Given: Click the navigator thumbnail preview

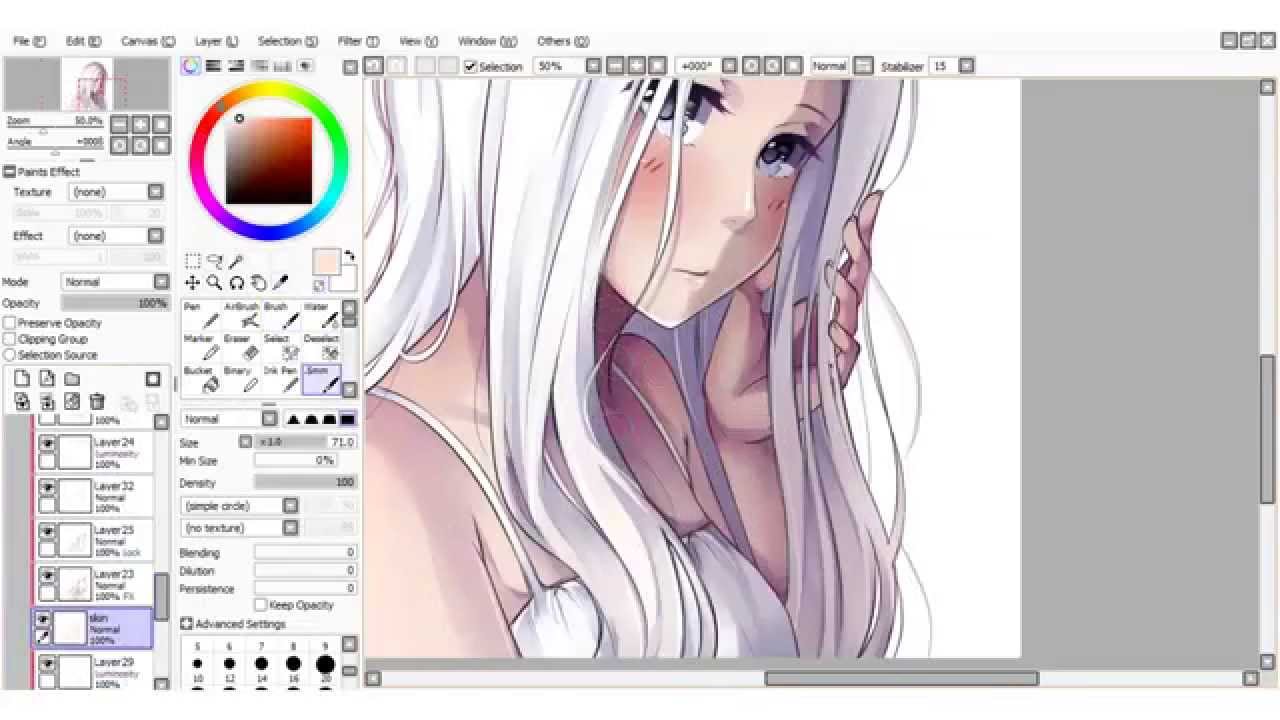Looking at the screenshot, I should pos(87,84).
